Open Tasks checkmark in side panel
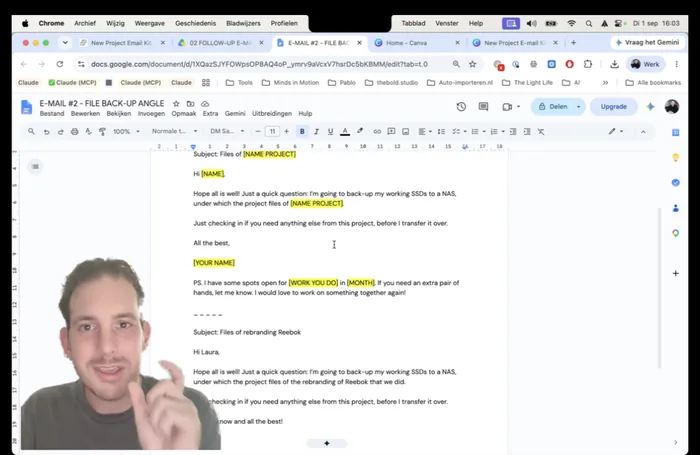 pyautogui.click(x=675, y=183)
